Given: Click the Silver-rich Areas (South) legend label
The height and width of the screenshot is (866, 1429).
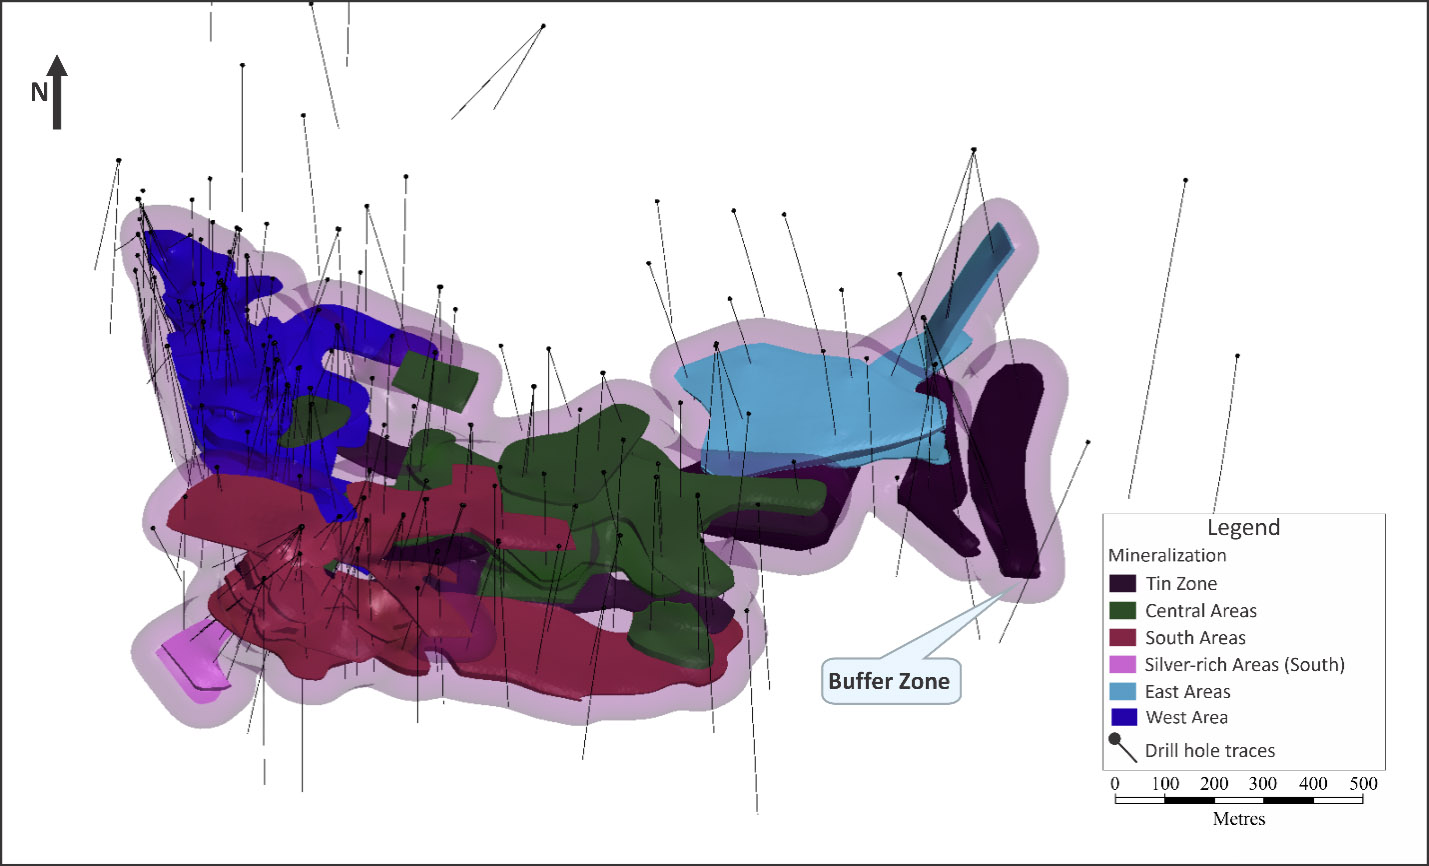Looking at the screenshot, I should [1244, 664].
